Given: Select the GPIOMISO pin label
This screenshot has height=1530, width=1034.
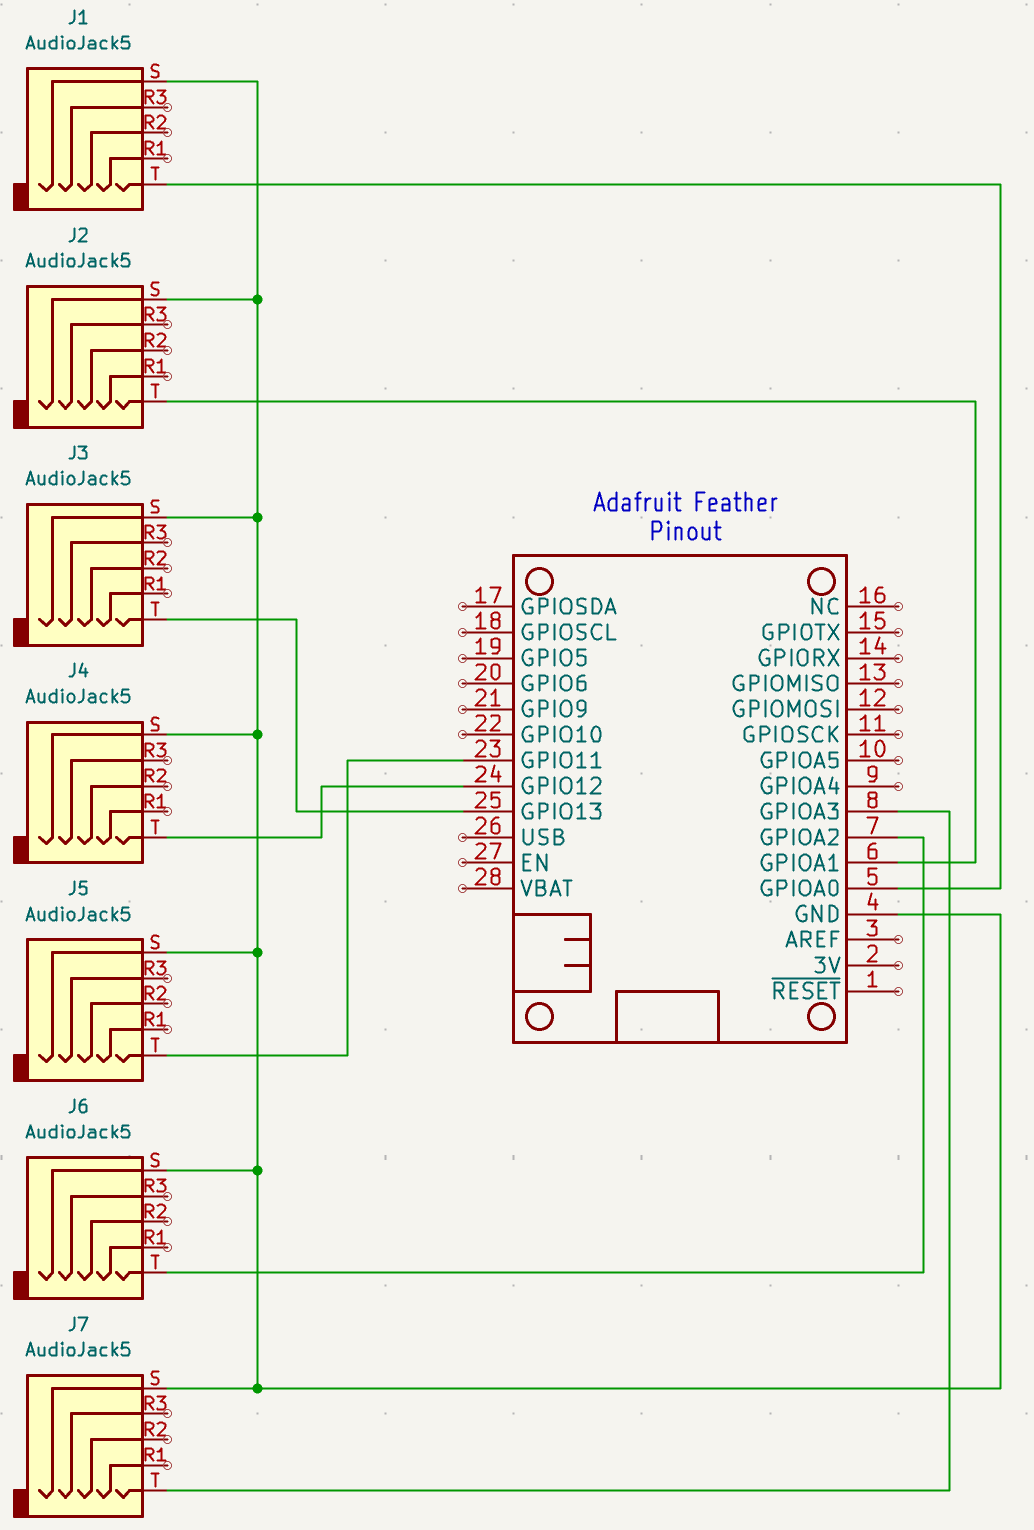Looking at the screenshot, I should tap(786, 684).
